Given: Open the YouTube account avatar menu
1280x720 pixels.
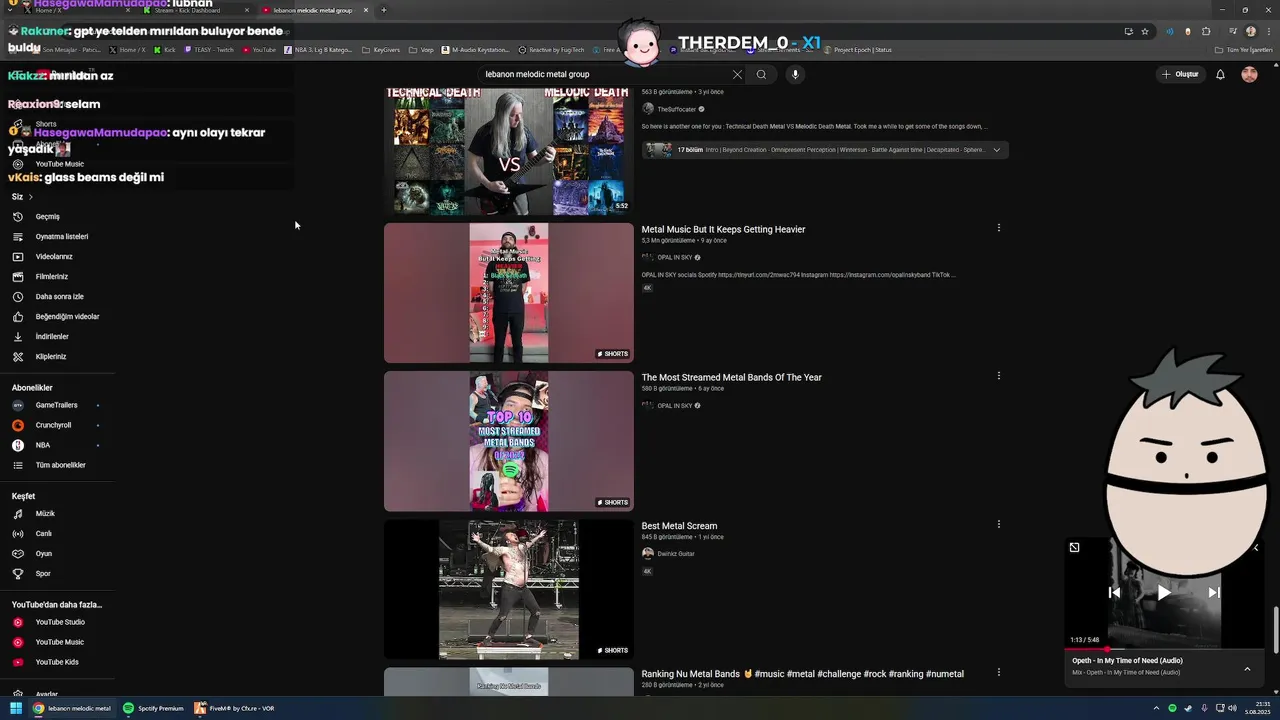Looking at the screenshot, I should 1249,74.
